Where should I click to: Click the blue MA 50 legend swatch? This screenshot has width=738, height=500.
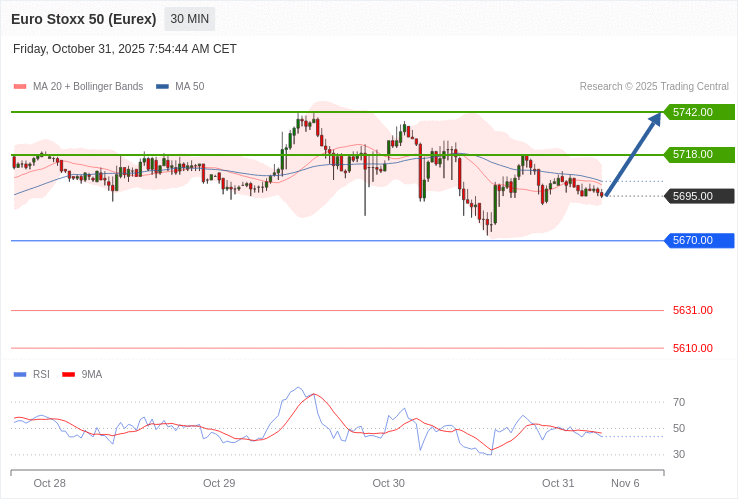pyautogui.click(x=162, y=87)
